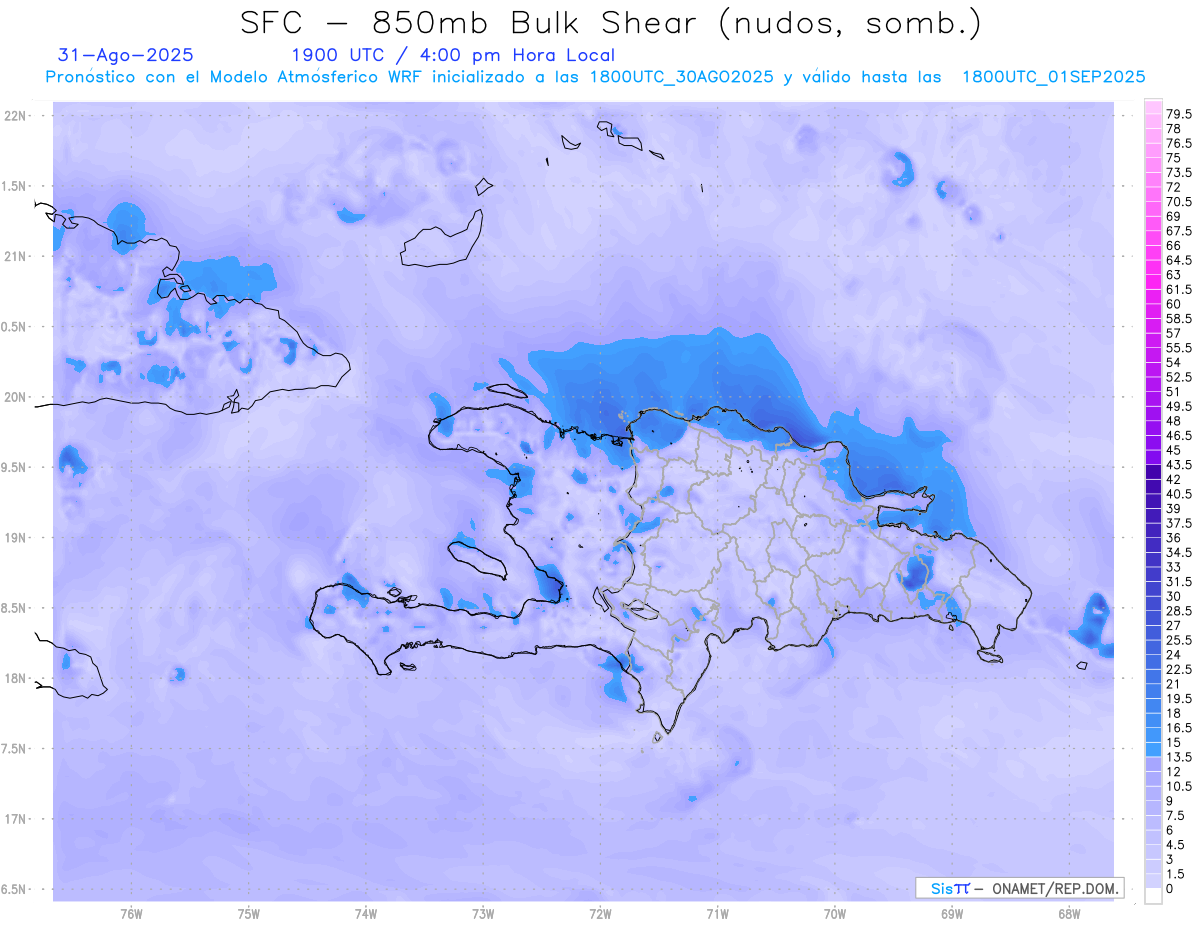Click the legend swatch between 61.5 and 63
This screenshot has width=1200, height=927.
point(1153,283)
